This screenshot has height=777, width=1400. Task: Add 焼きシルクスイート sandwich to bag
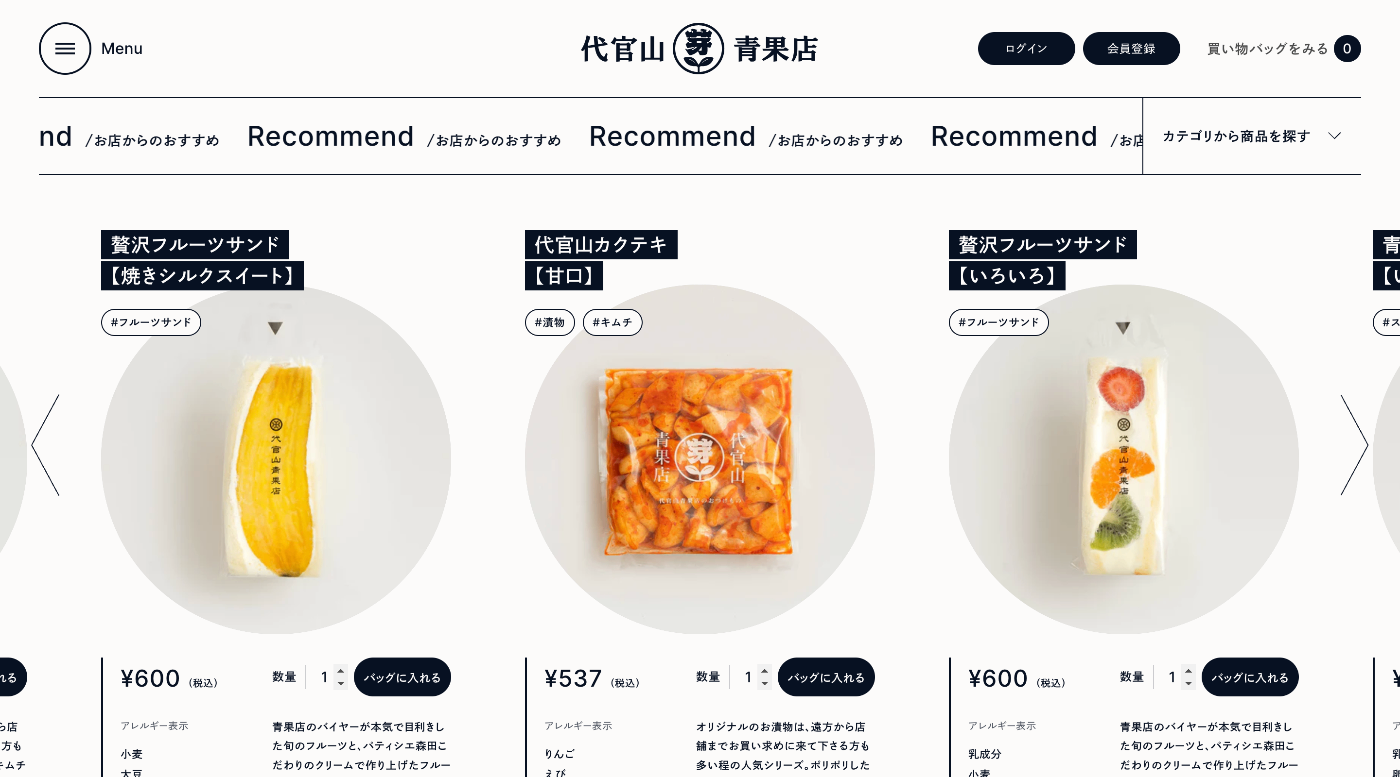point(402,677)
